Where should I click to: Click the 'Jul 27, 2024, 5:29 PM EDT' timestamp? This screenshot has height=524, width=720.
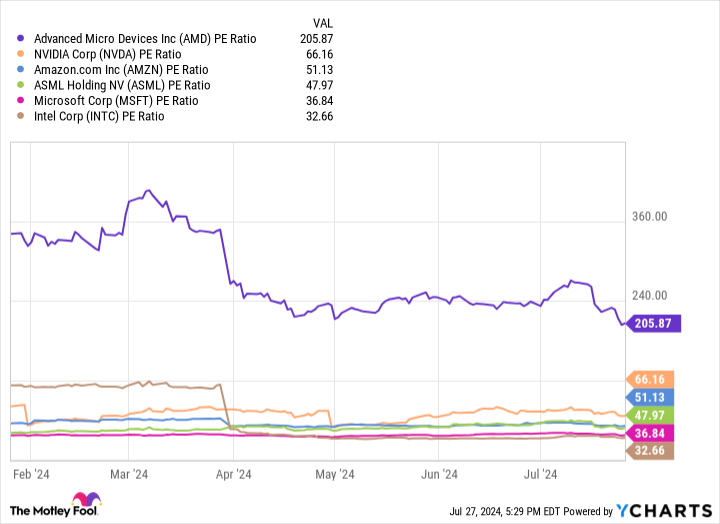point(505,511)
